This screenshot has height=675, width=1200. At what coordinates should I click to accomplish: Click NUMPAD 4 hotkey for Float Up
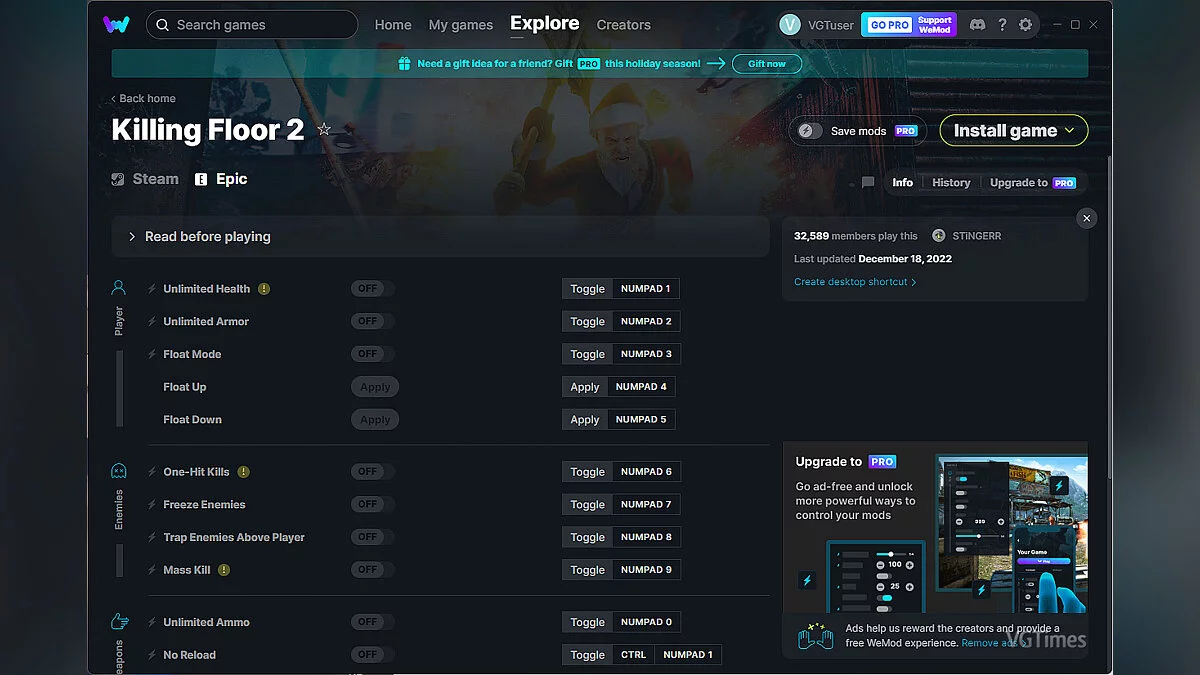[641, 387]
